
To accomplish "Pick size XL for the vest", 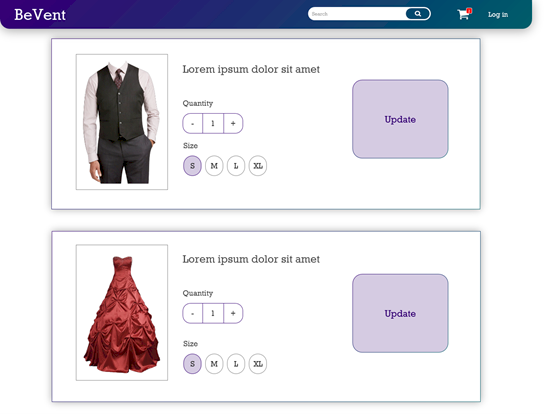I will pos(258,166).
